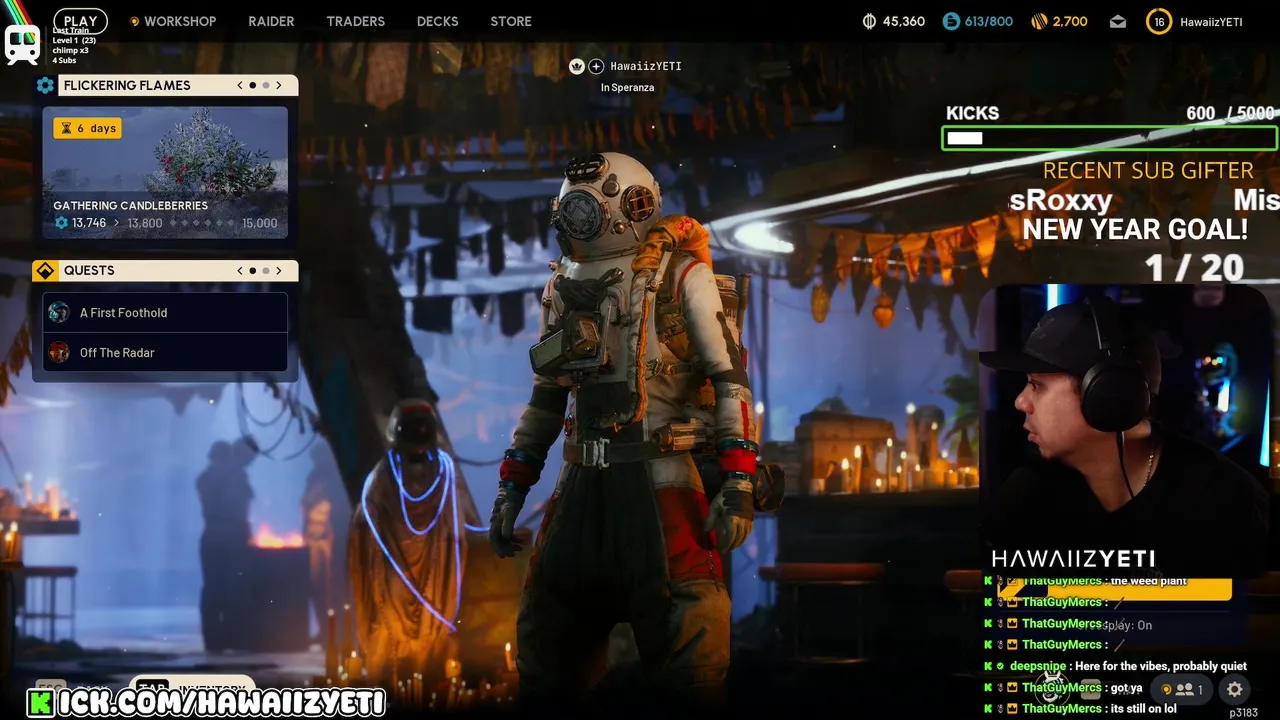1280x720 pixels.
Task: Click the Quests header chevron icon
Action: tap(45, 270)
